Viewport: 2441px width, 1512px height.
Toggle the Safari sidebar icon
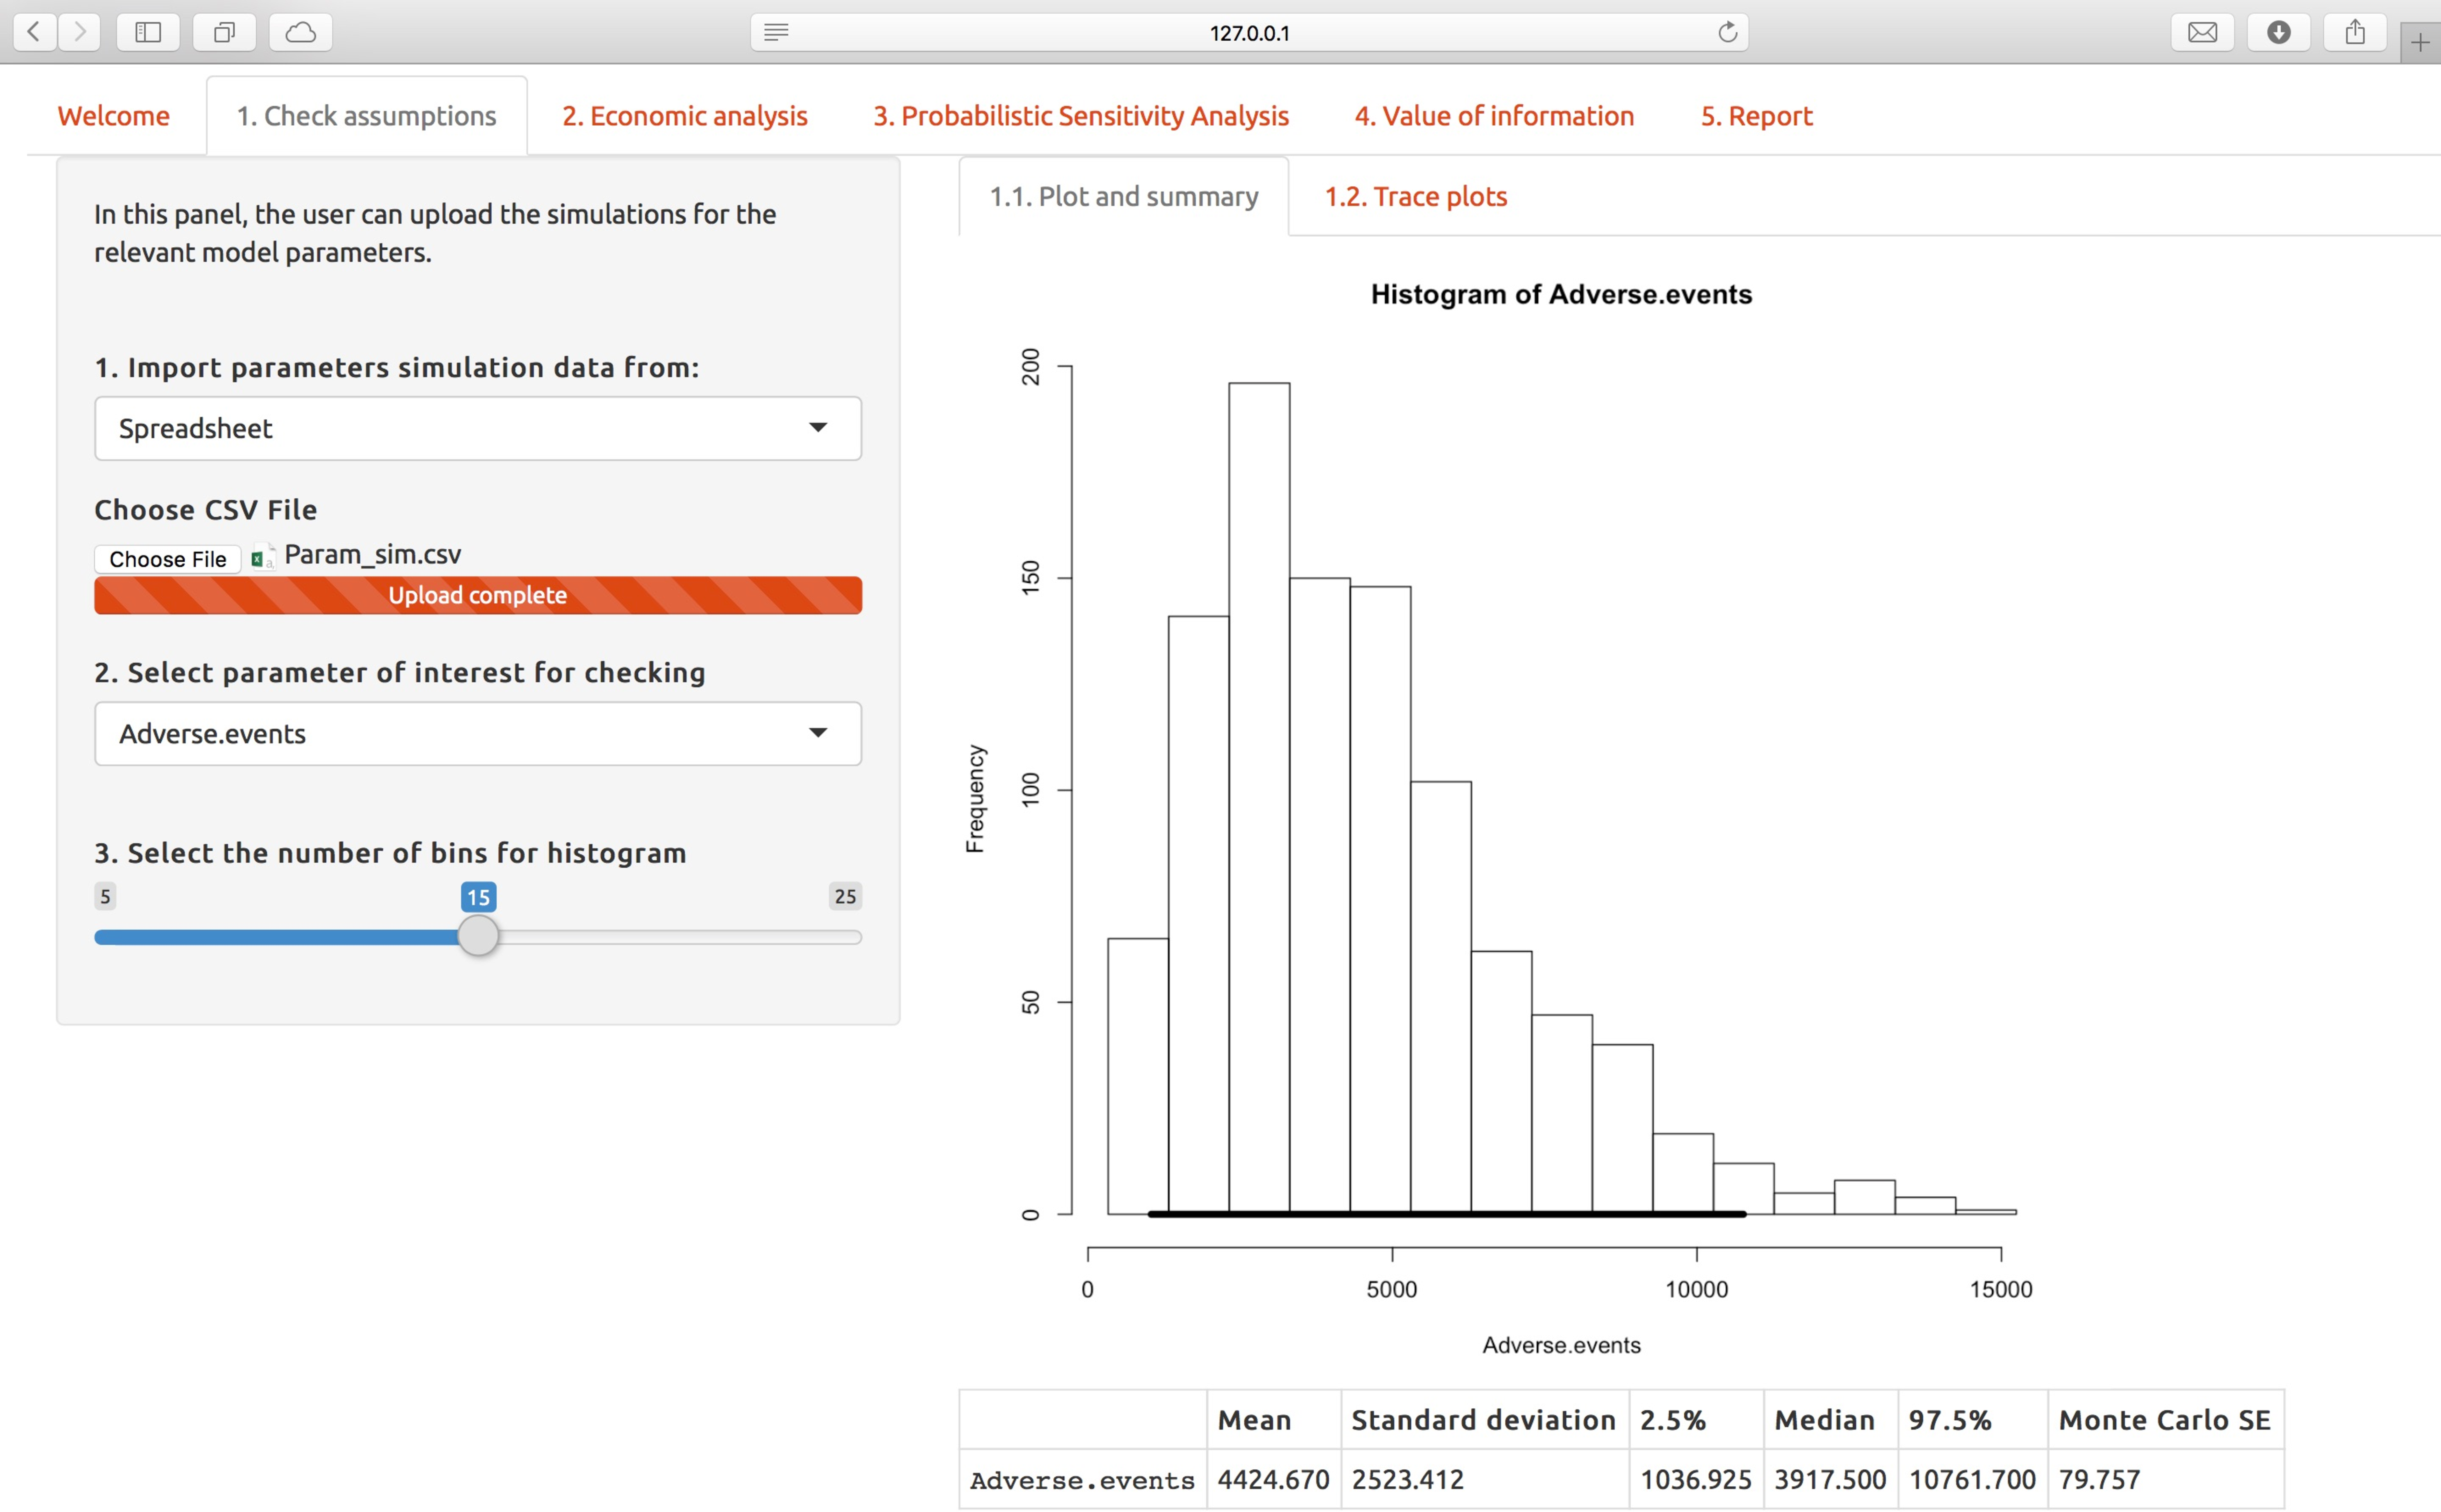point(148,32)
